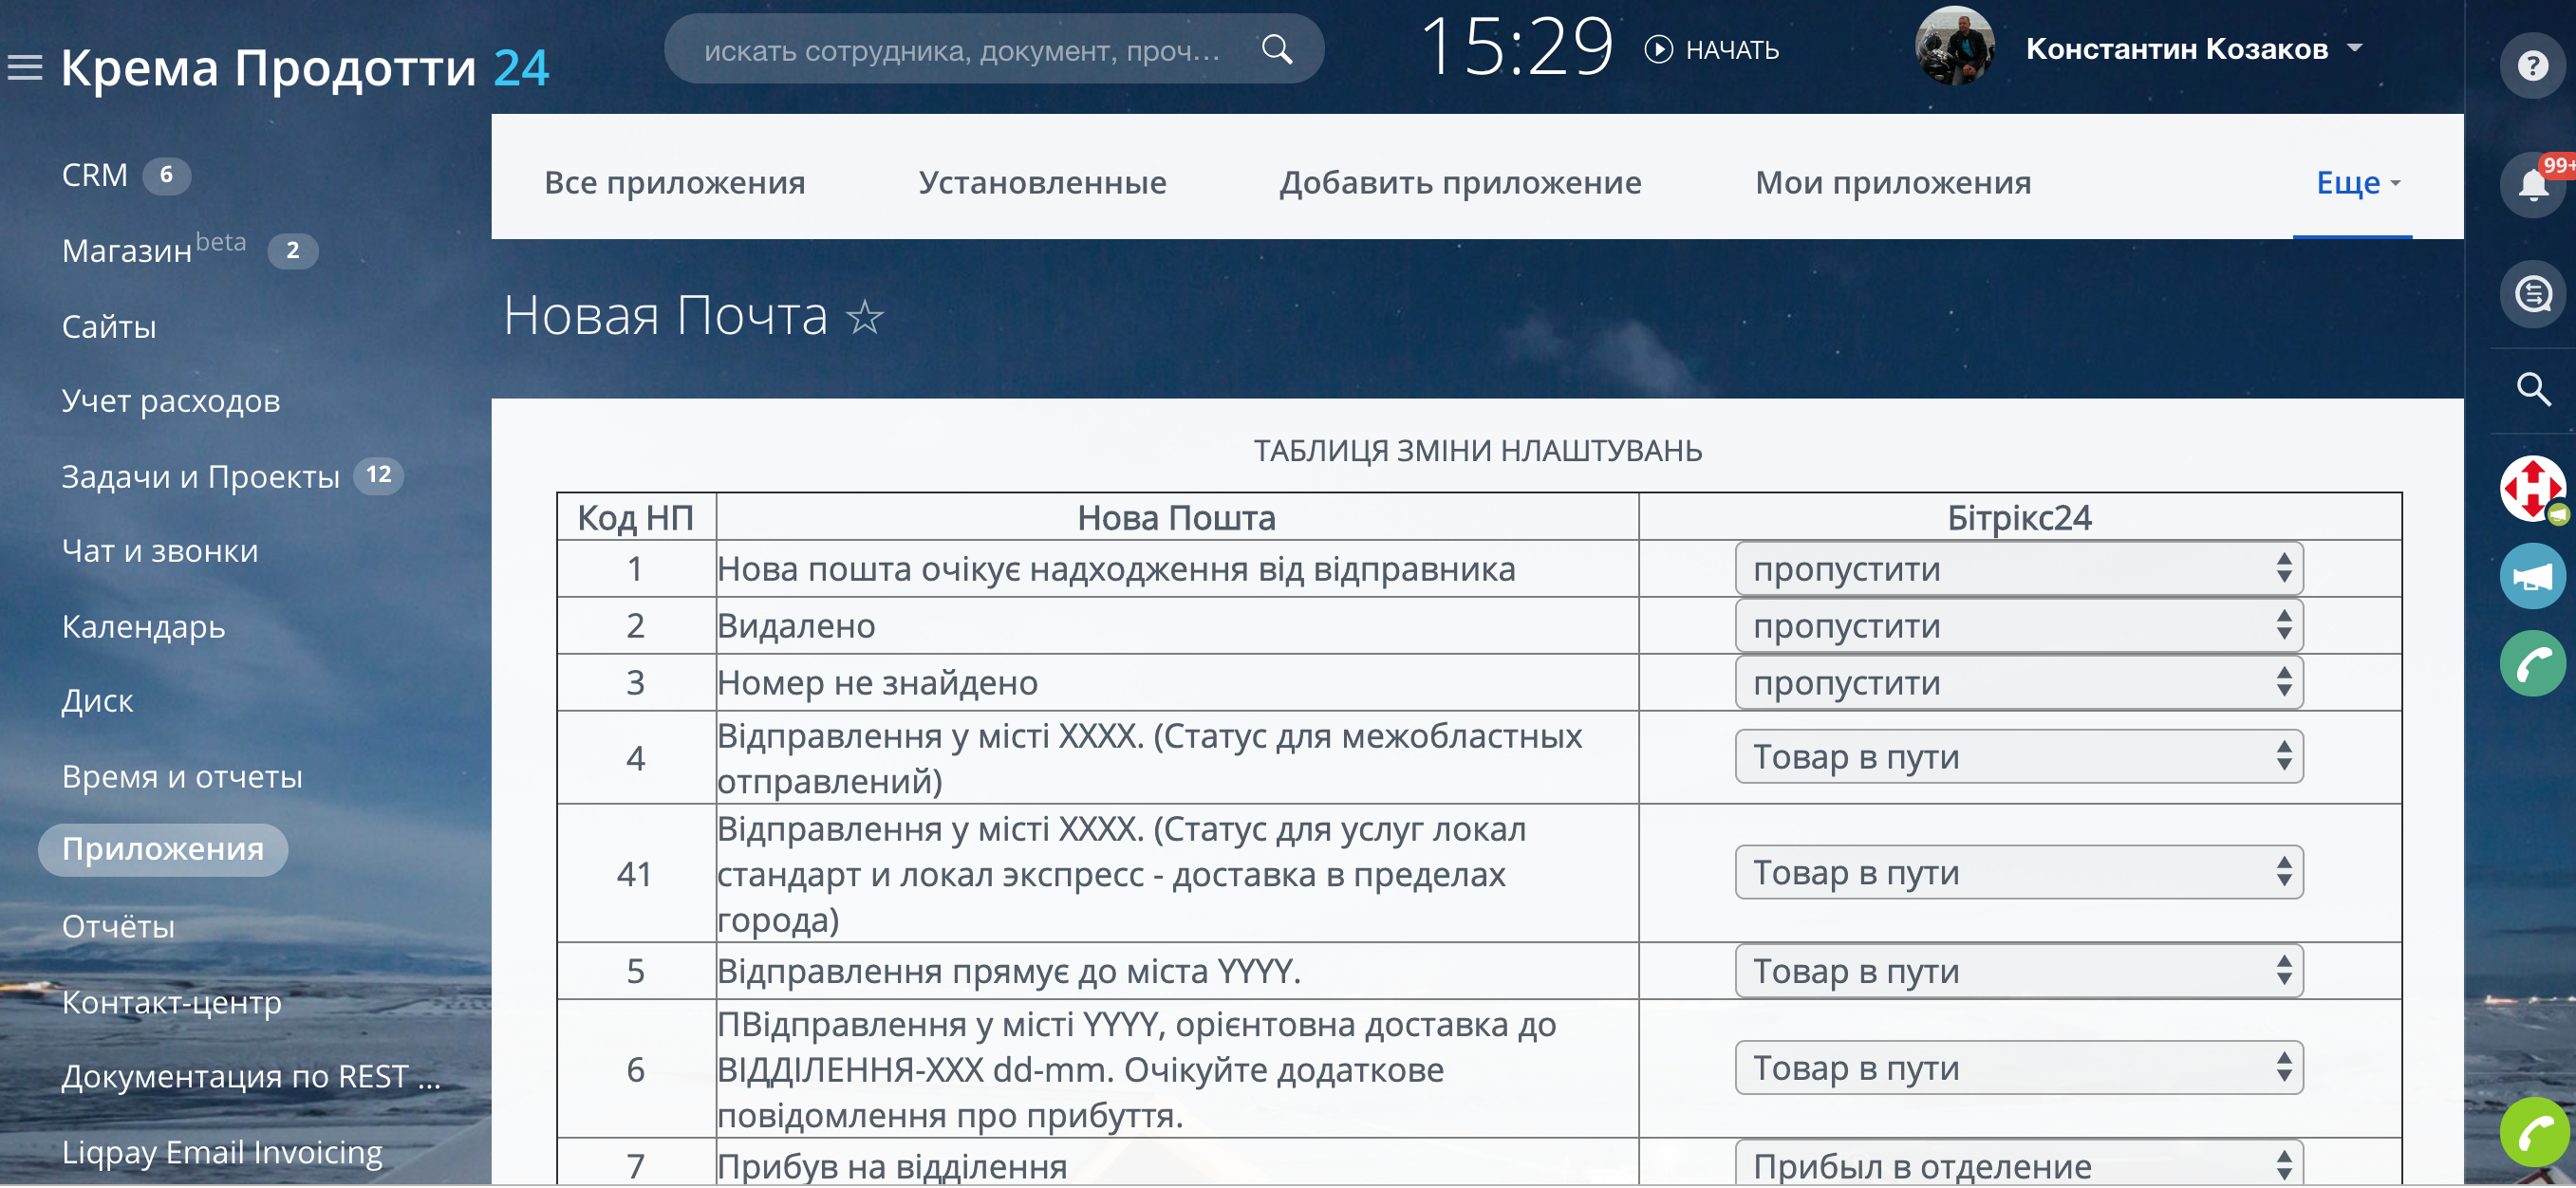Open the help question mark icon
This screenshot has width=2576, height=1188.
click(2532, 67)
